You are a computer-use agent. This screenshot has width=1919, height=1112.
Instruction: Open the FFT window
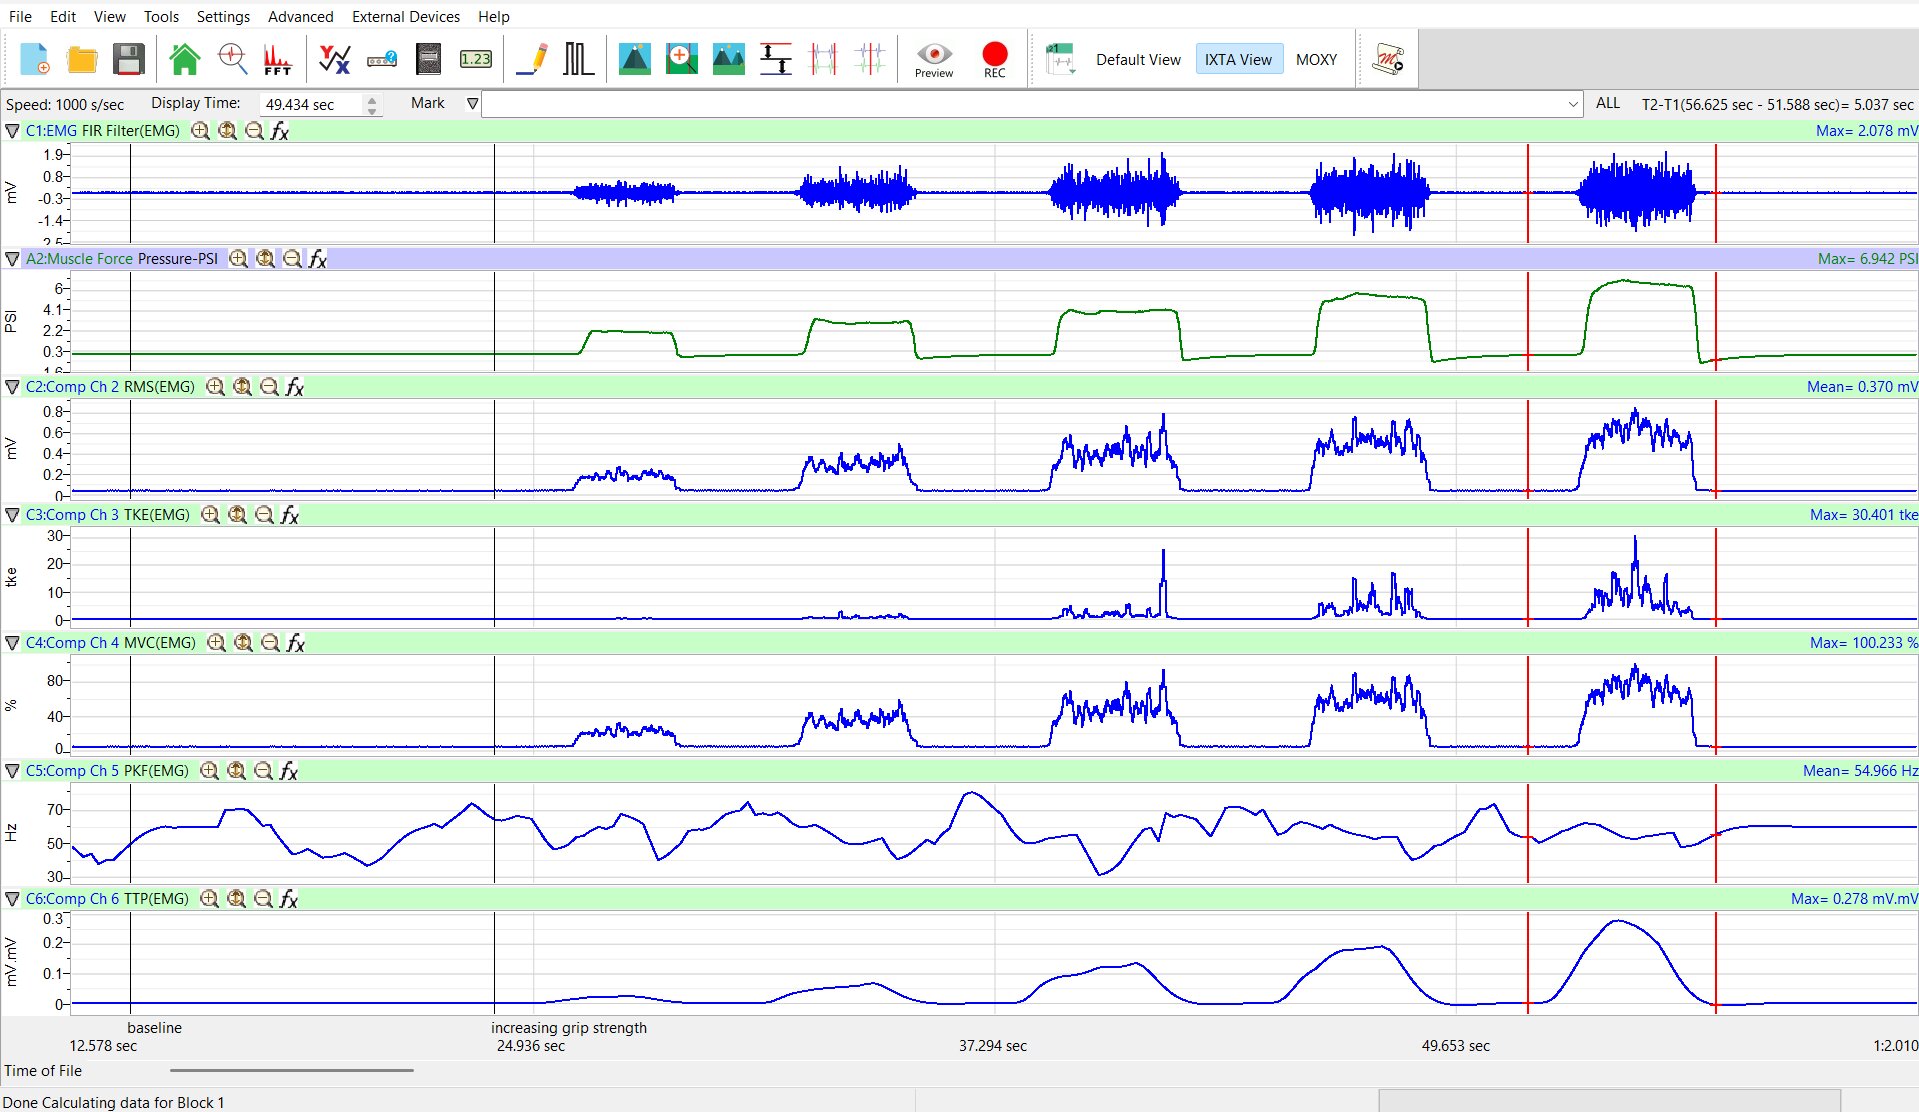(278, 59)
